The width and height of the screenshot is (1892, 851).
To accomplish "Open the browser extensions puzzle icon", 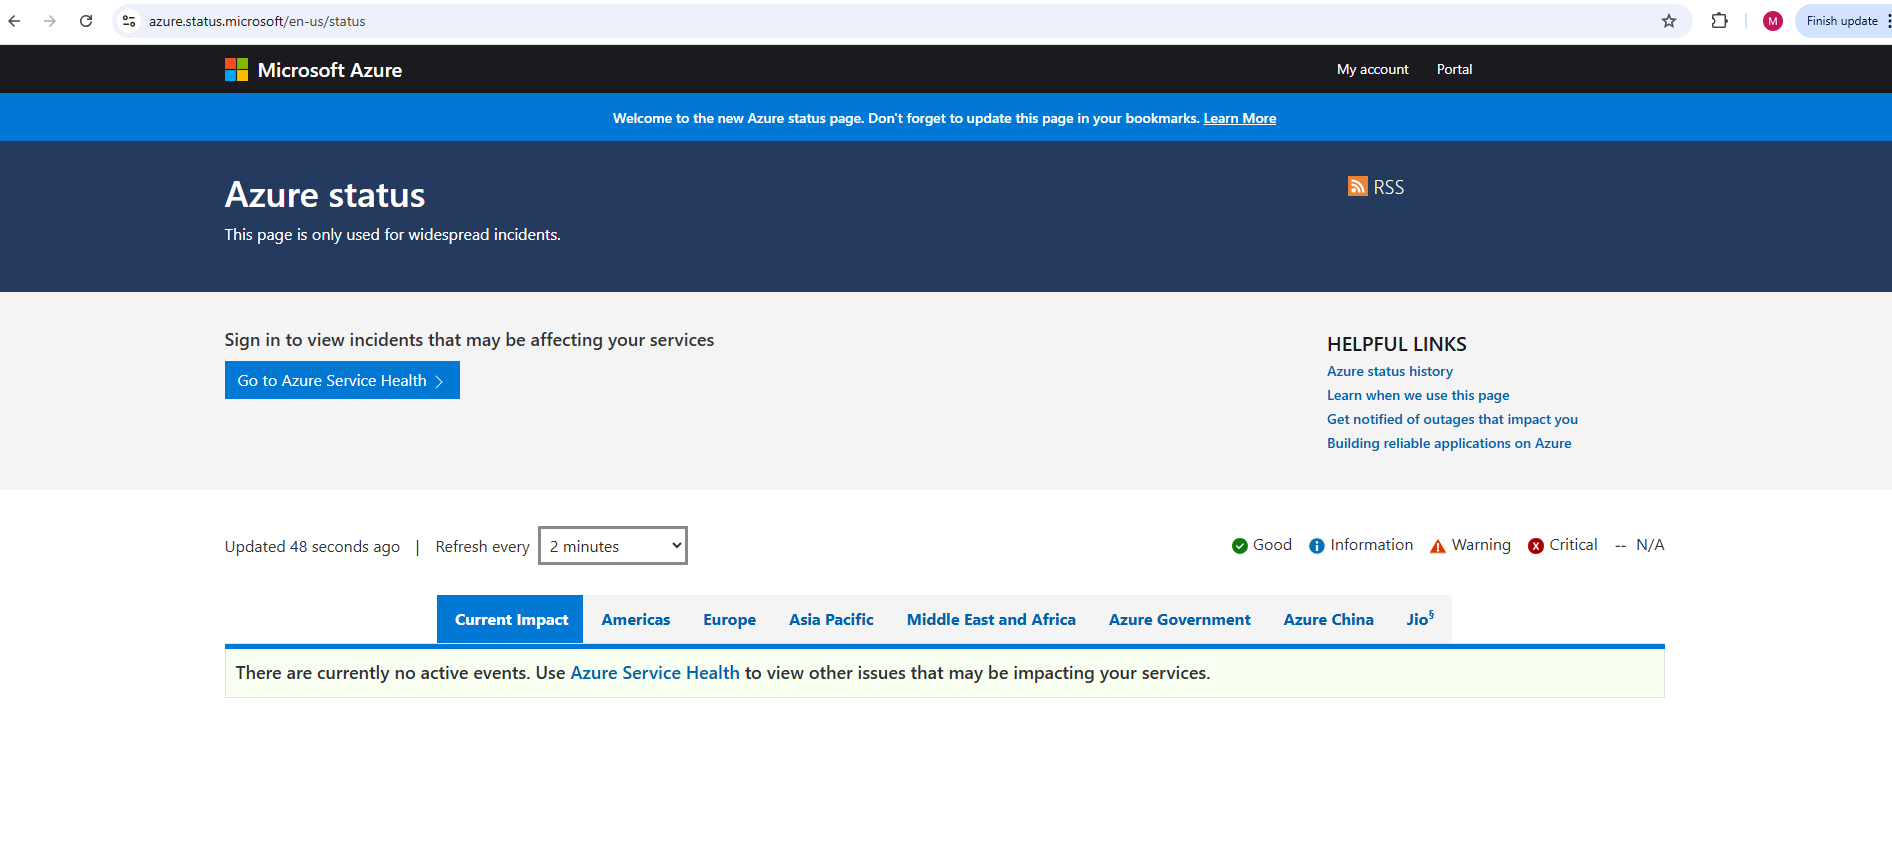I will pyautogui.click(x=1720, y=21).
